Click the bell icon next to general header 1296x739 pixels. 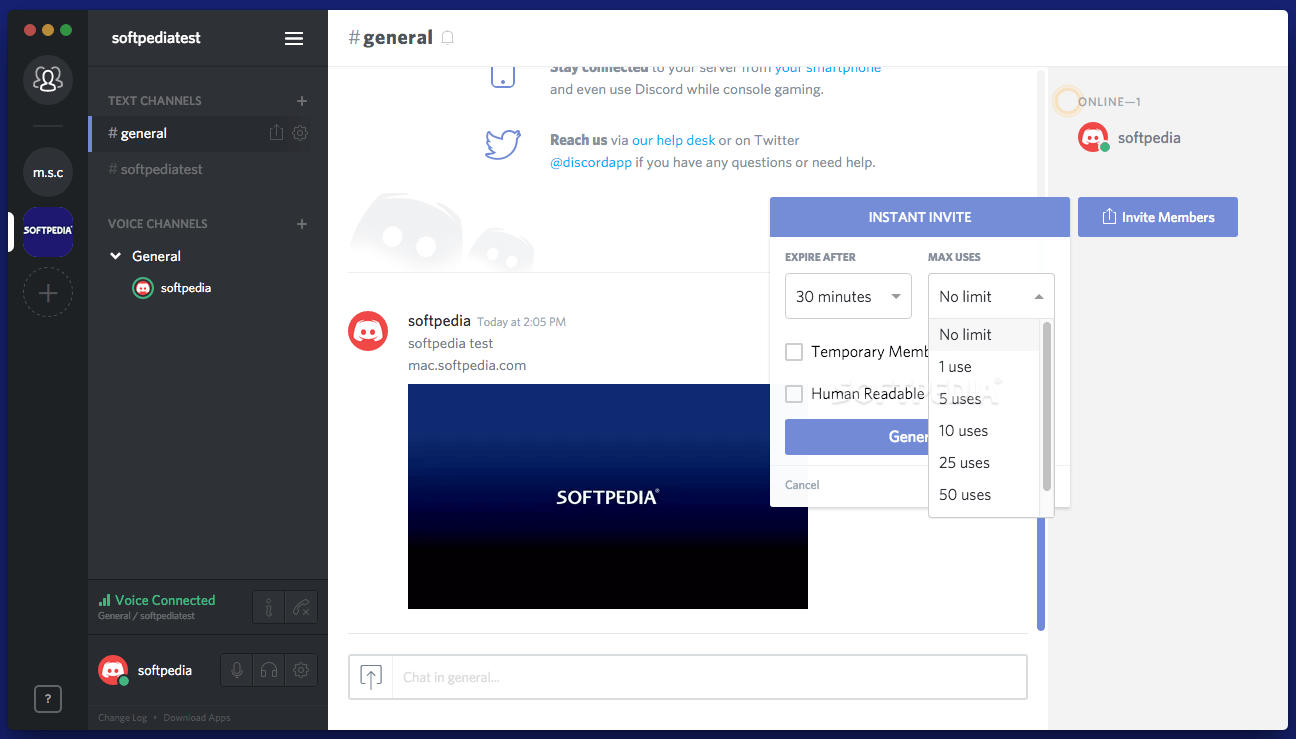tap(446, 37)
